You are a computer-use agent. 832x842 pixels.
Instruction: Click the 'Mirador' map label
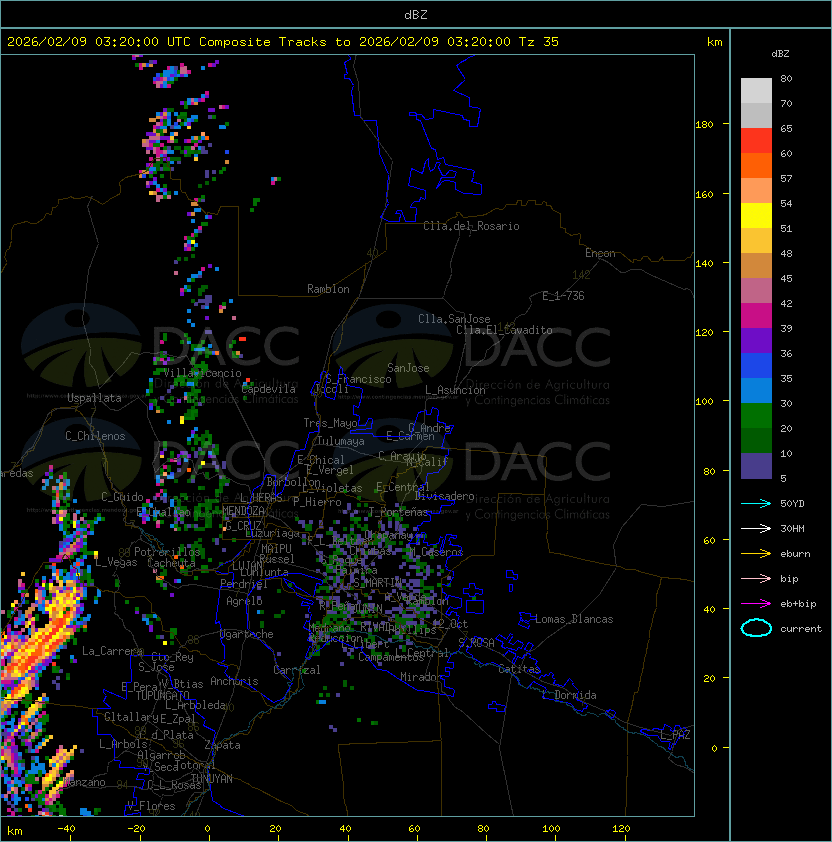click(421, 677)
